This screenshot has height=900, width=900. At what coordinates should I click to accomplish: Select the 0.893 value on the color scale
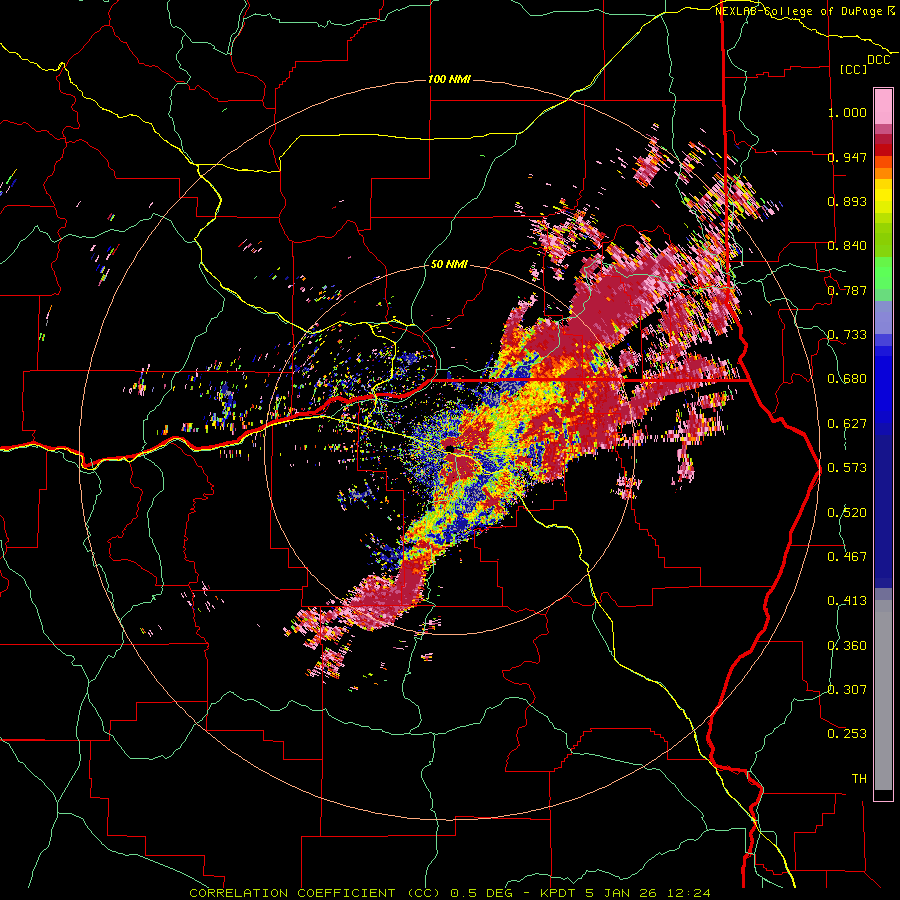coord(847,201)
